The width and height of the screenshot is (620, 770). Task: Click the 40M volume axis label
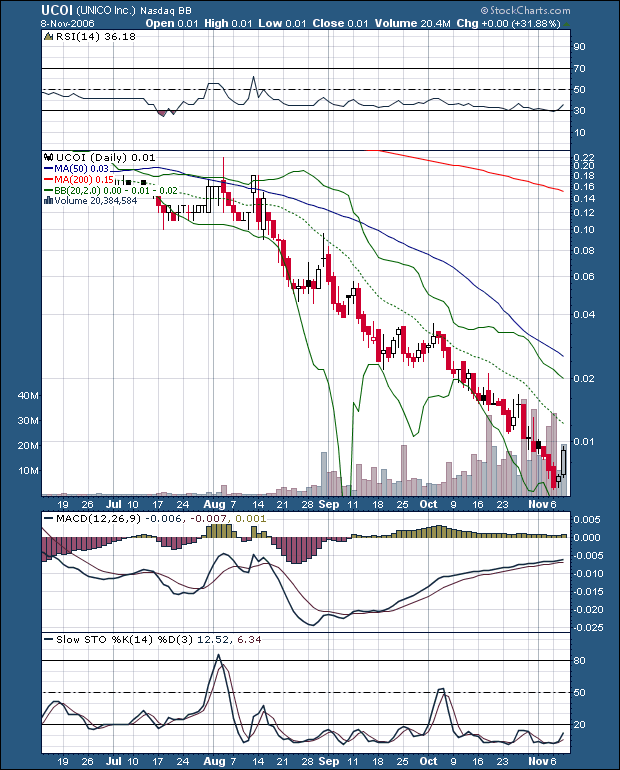click(28, 395)
